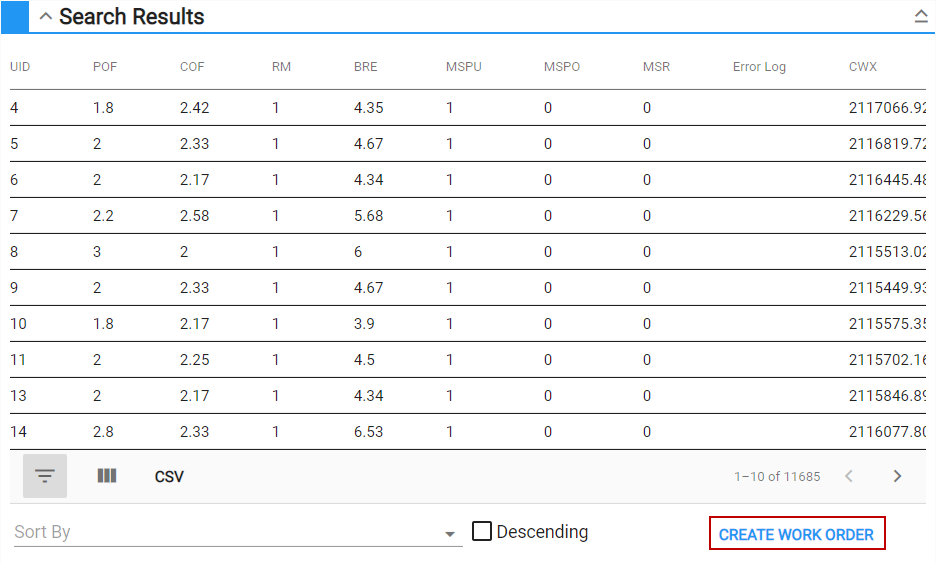Screen dimensions: 936x562
Task: Click the Create Work Order button
Action: pyautogui.click(x=796, y=534)
